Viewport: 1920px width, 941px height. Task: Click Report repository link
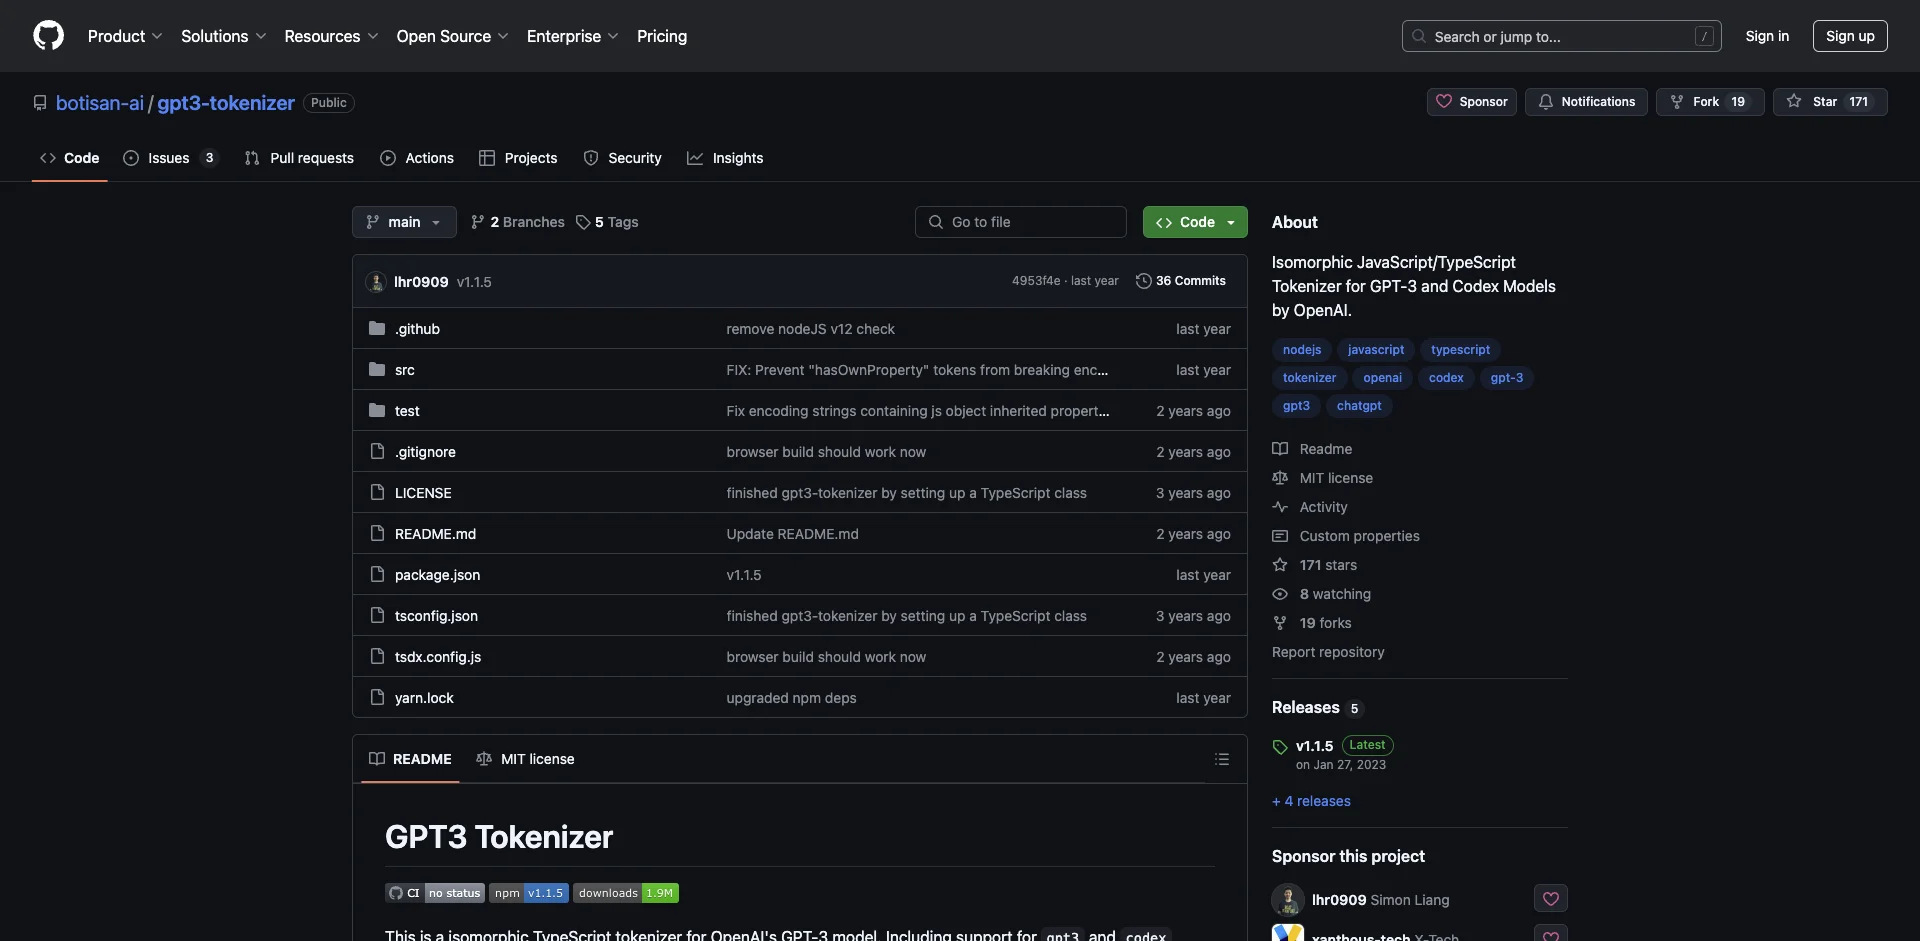coord(1328,652)
